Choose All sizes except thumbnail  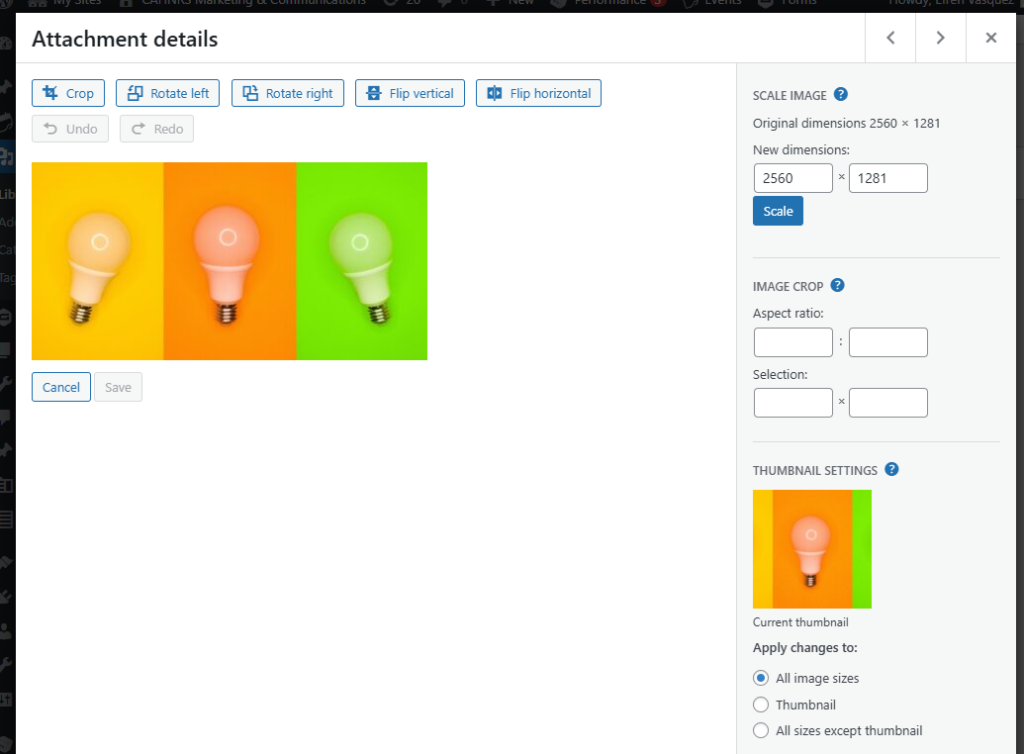(x=760, y=730)
